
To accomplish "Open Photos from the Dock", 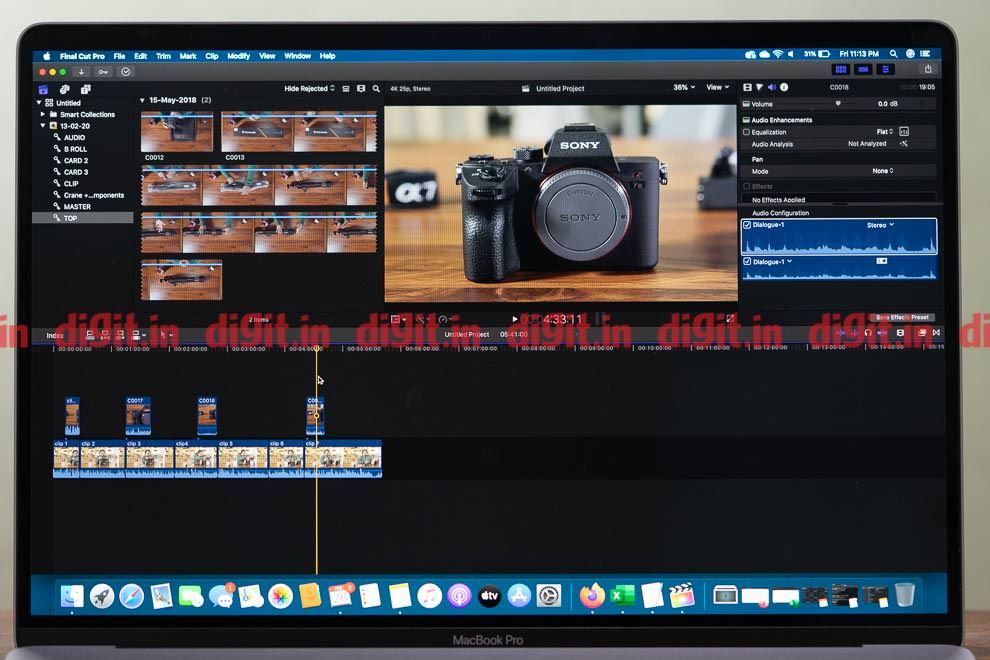I will (x=280, y=596).
